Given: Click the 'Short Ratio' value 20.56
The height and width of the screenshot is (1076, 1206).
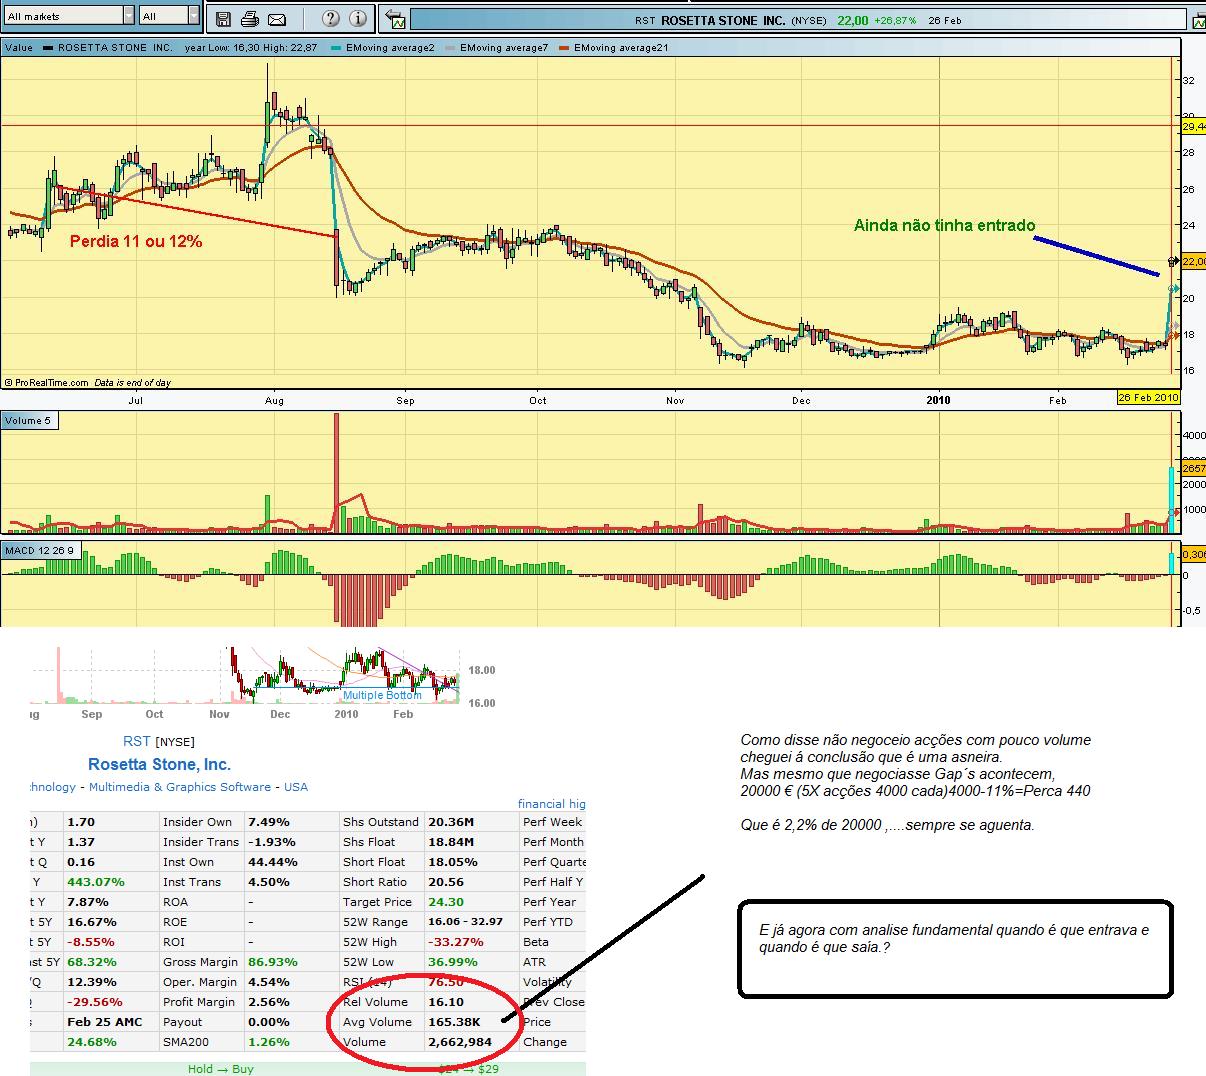Looking at the screenshot, I should click(446, 882).
